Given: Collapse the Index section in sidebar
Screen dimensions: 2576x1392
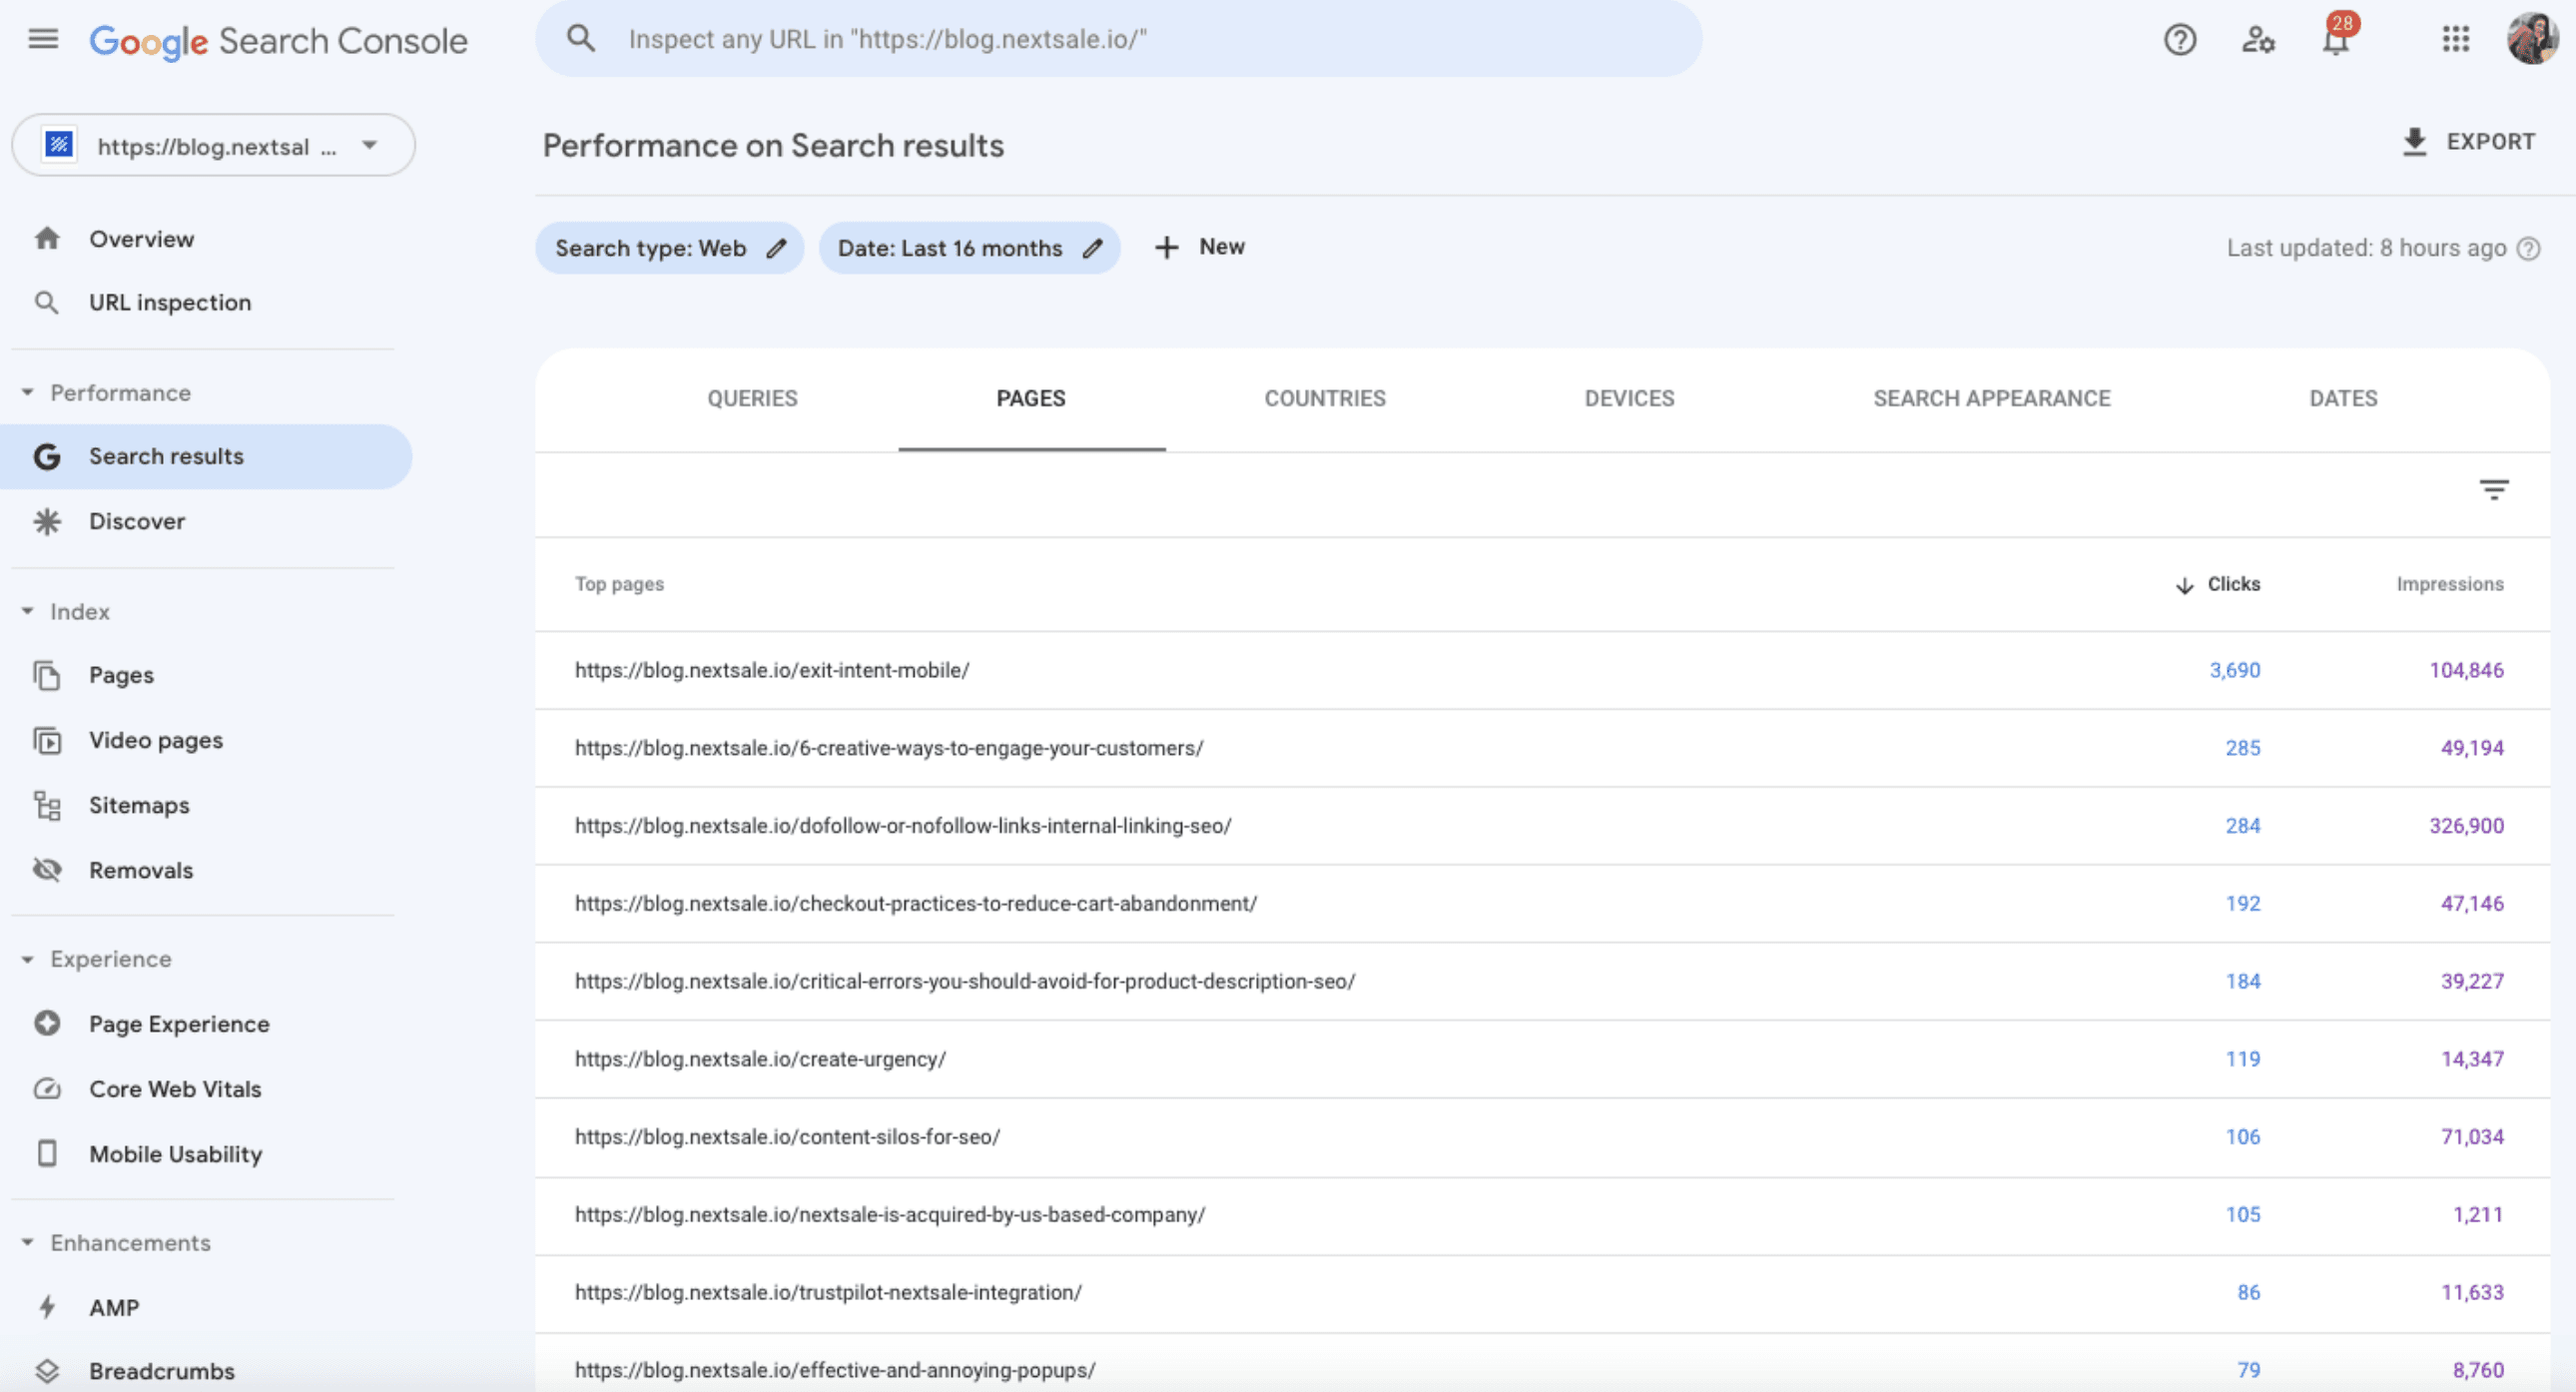Looking at the screenshot, I should click(x=28, y=610).
